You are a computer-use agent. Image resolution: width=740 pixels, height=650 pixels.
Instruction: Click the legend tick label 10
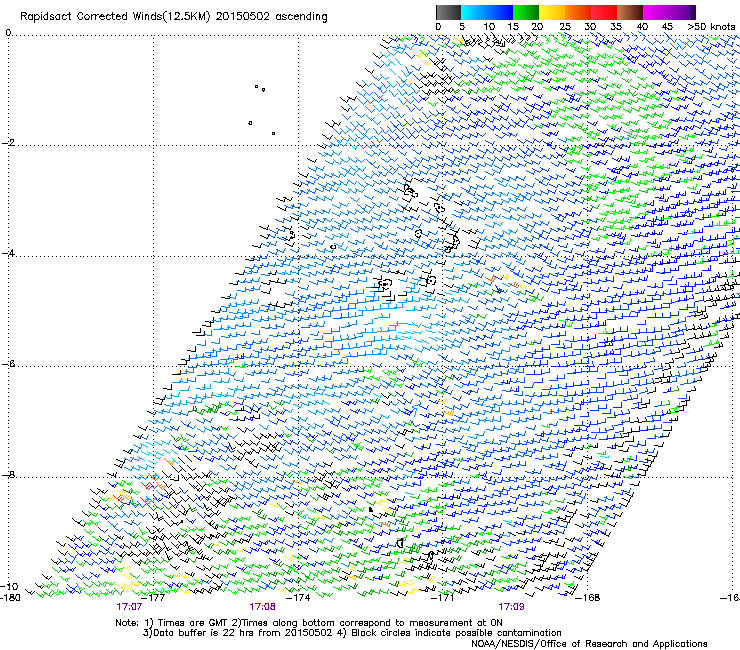pos(489,27)
